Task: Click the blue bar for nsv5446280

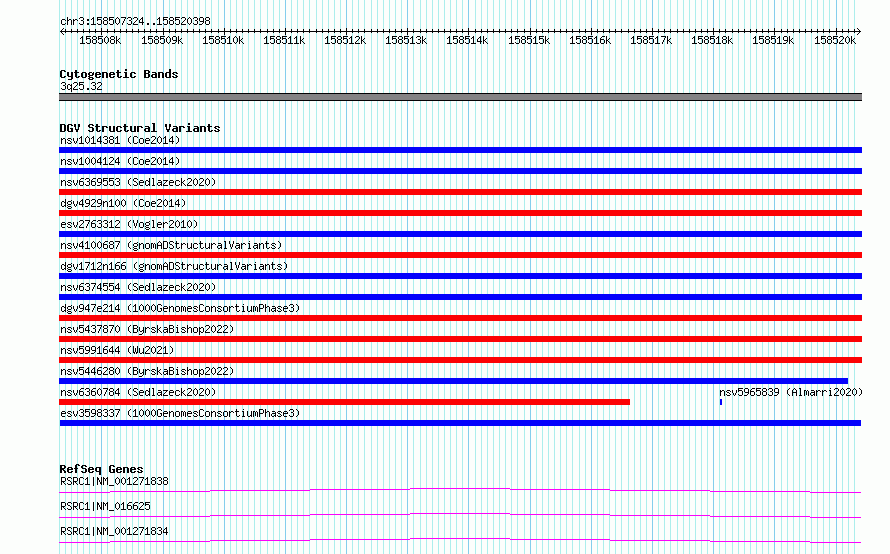Action: click(454, 381)
